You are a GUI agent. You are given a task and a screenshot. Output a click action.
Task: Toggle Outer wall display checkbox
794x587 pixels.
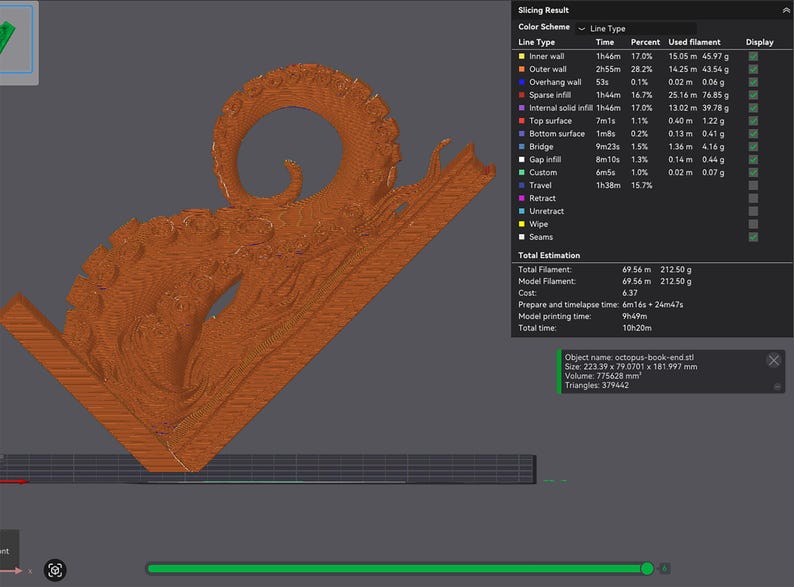753,69
